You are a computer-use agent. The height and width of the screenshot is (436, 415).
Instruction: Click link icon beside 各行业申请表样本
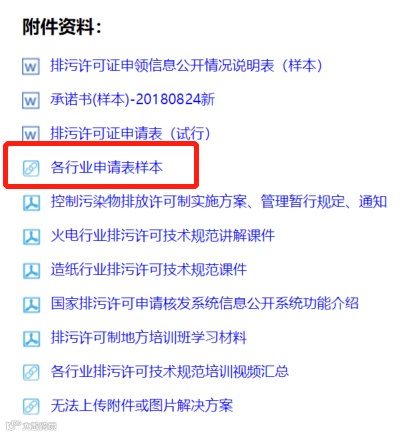click(31, 168)
